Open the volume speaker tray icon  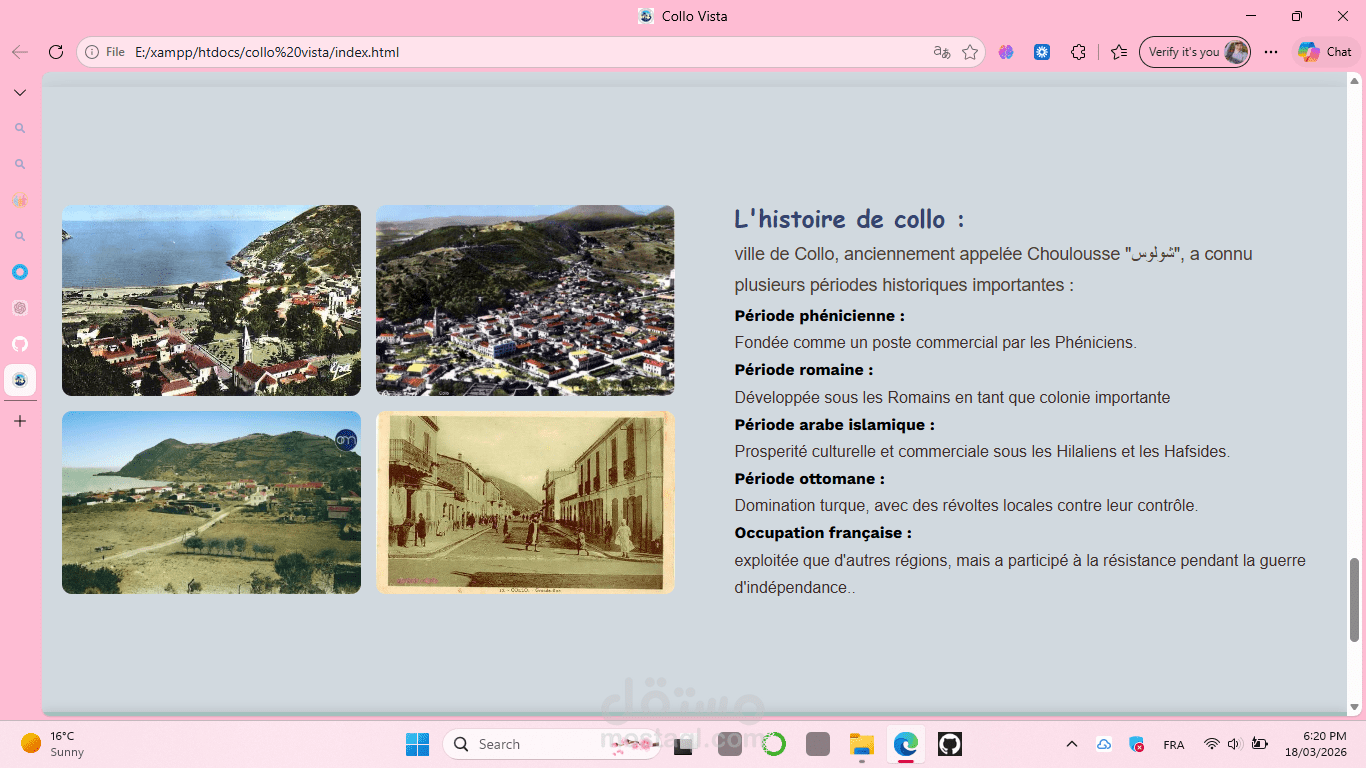(x=1234, y=744)
